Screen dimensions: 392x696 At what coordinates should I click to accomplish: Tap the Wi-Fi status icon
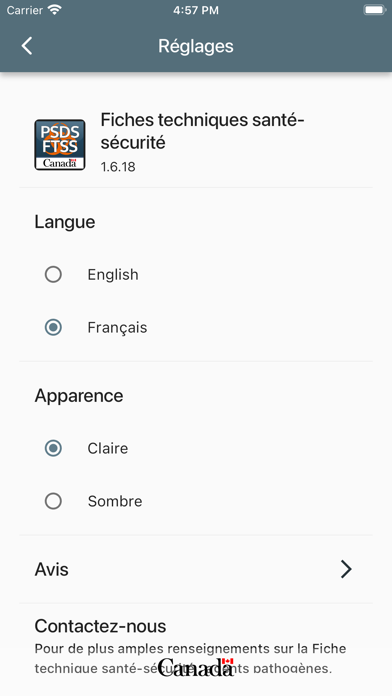[55, 10]
